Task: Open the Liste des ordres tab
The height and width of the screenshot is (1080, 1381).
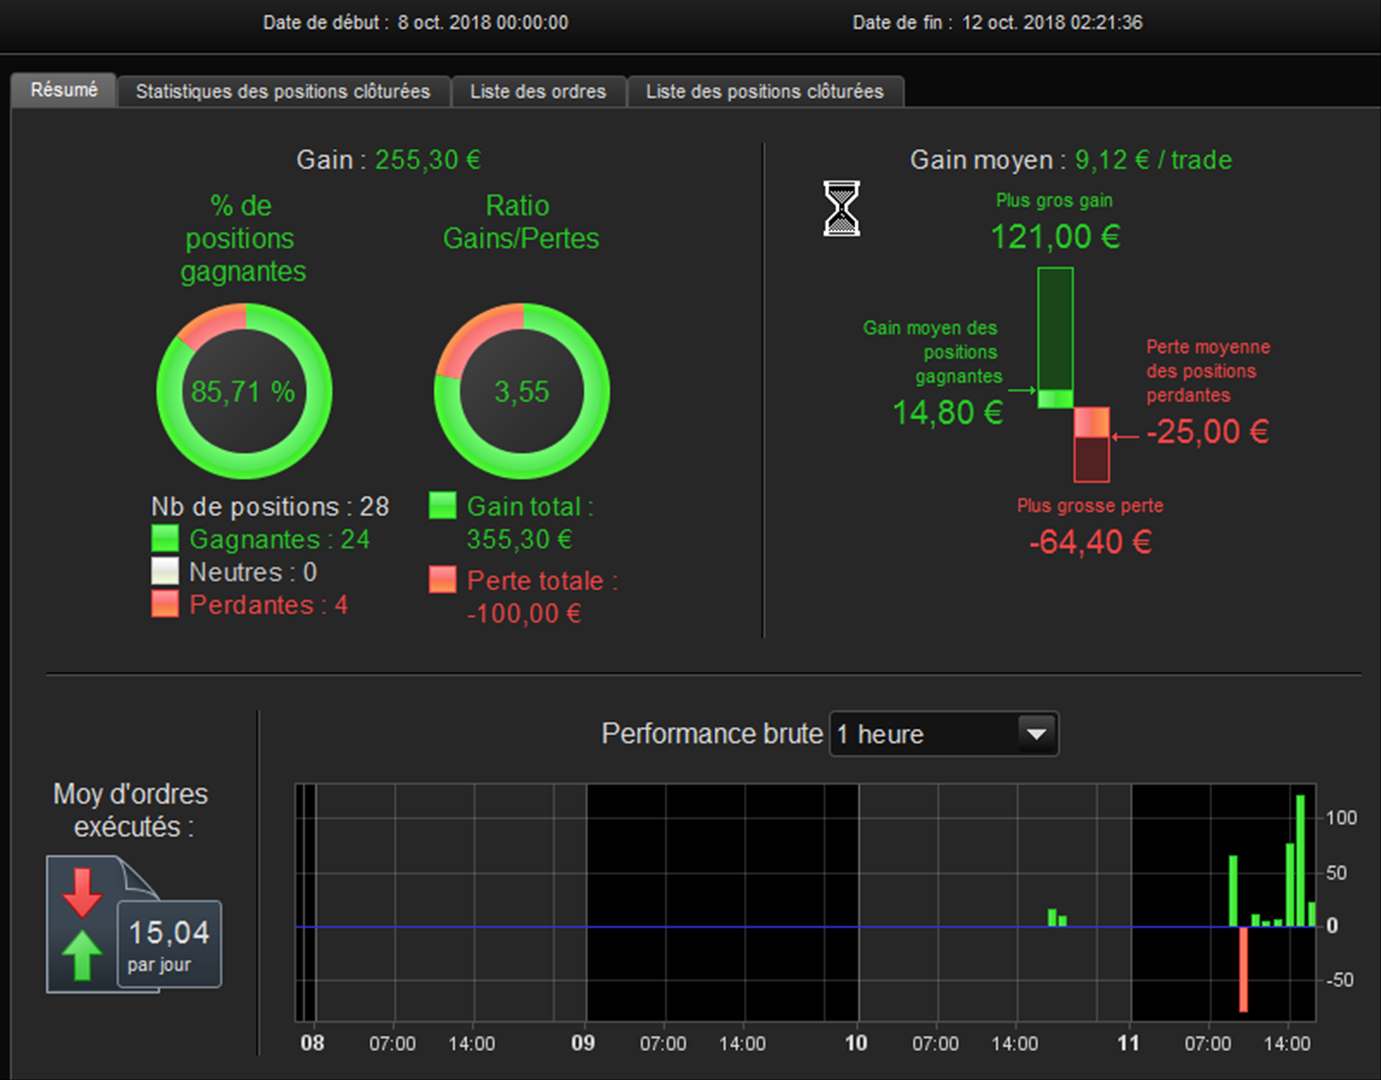Action: (538, 91)
